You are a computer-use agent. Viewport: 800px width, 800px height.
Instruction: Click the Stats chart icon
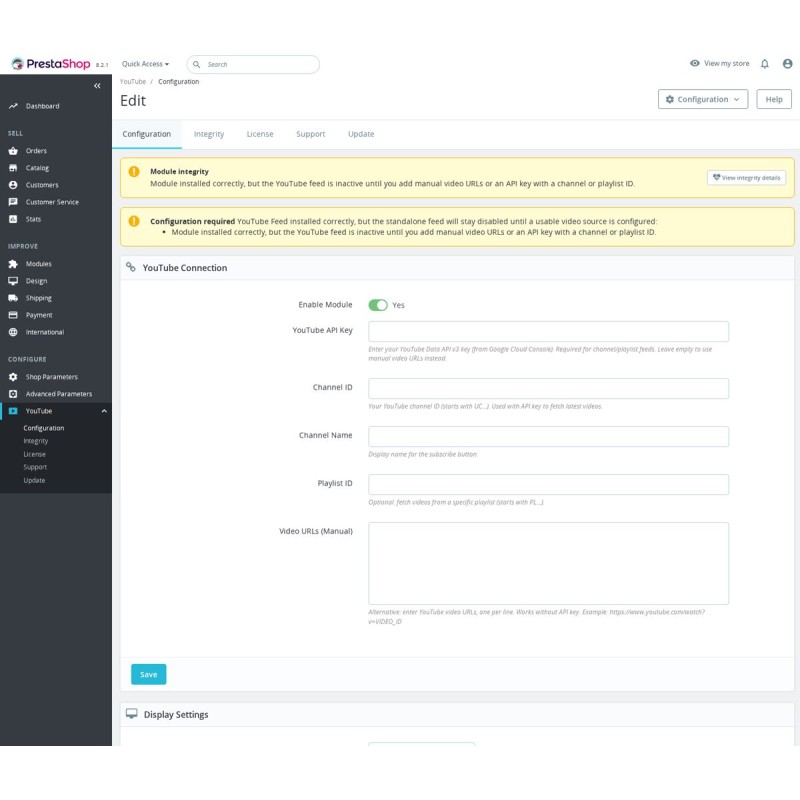click(x=13, y=219)
